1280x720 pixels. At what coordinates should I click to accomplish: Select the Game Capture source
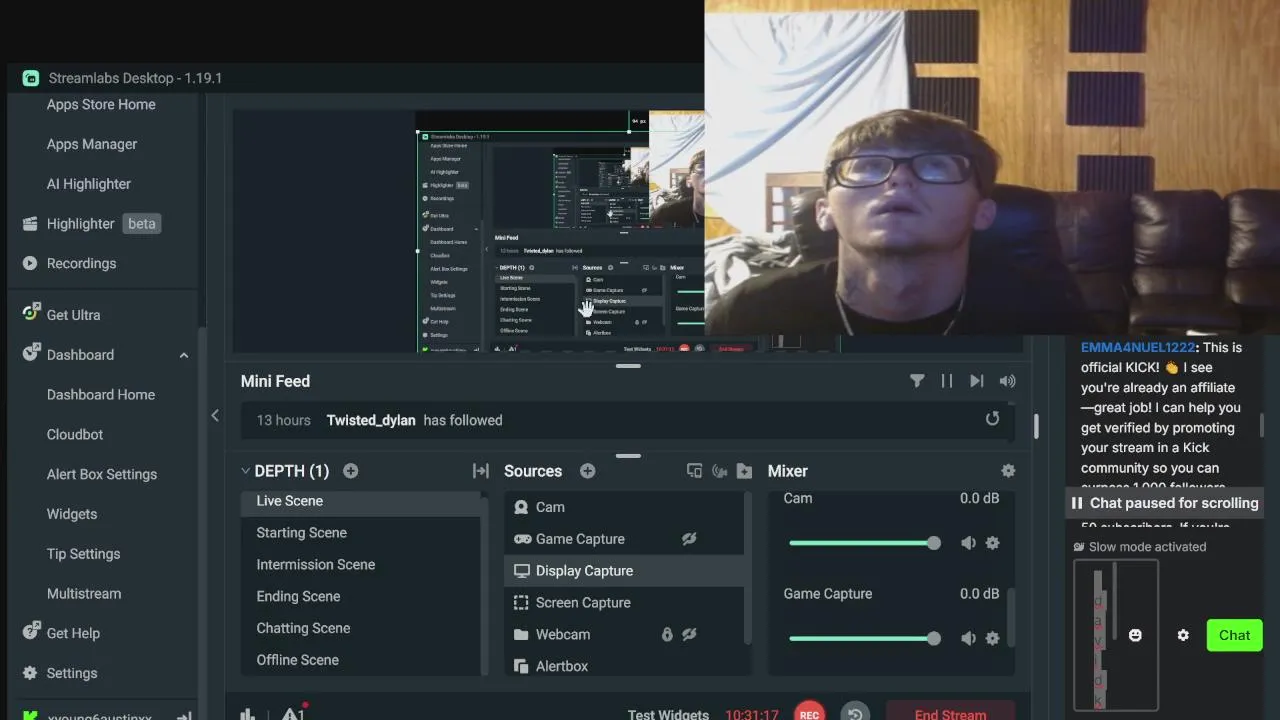tap(625, 539)
